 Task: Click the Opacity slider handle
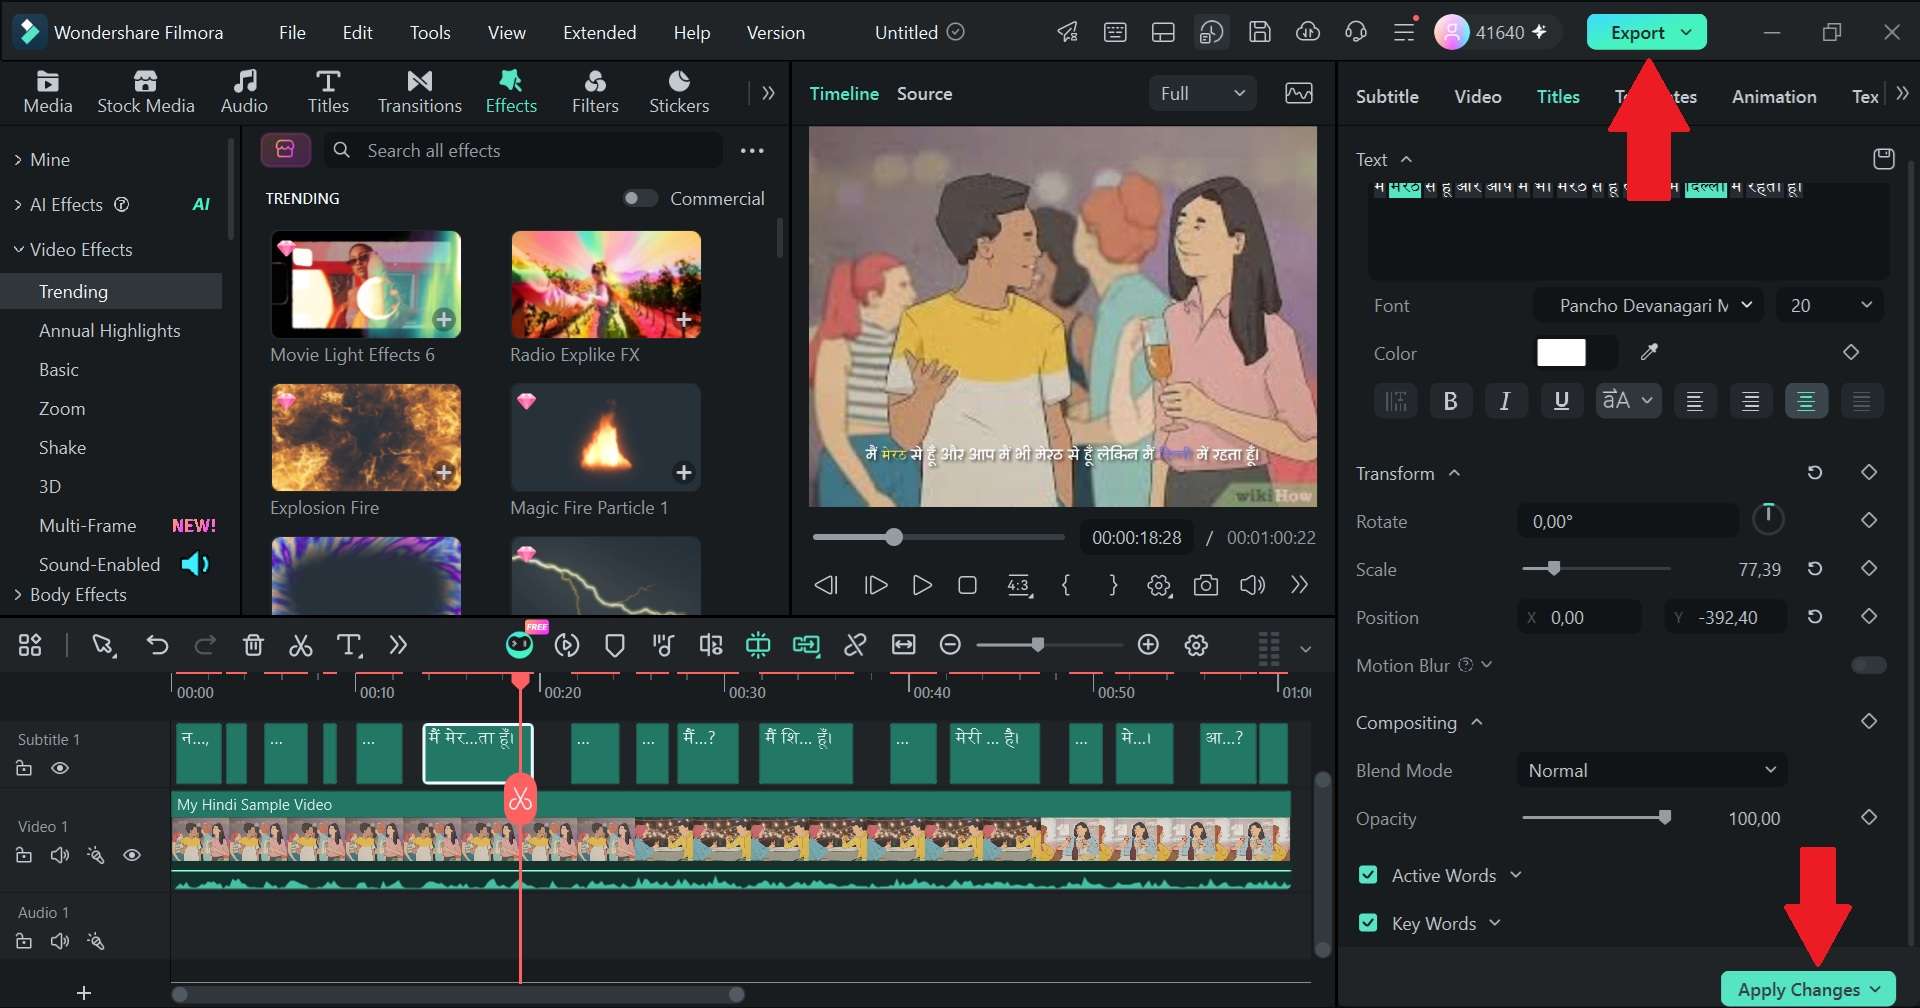[x=1665, y=818]
